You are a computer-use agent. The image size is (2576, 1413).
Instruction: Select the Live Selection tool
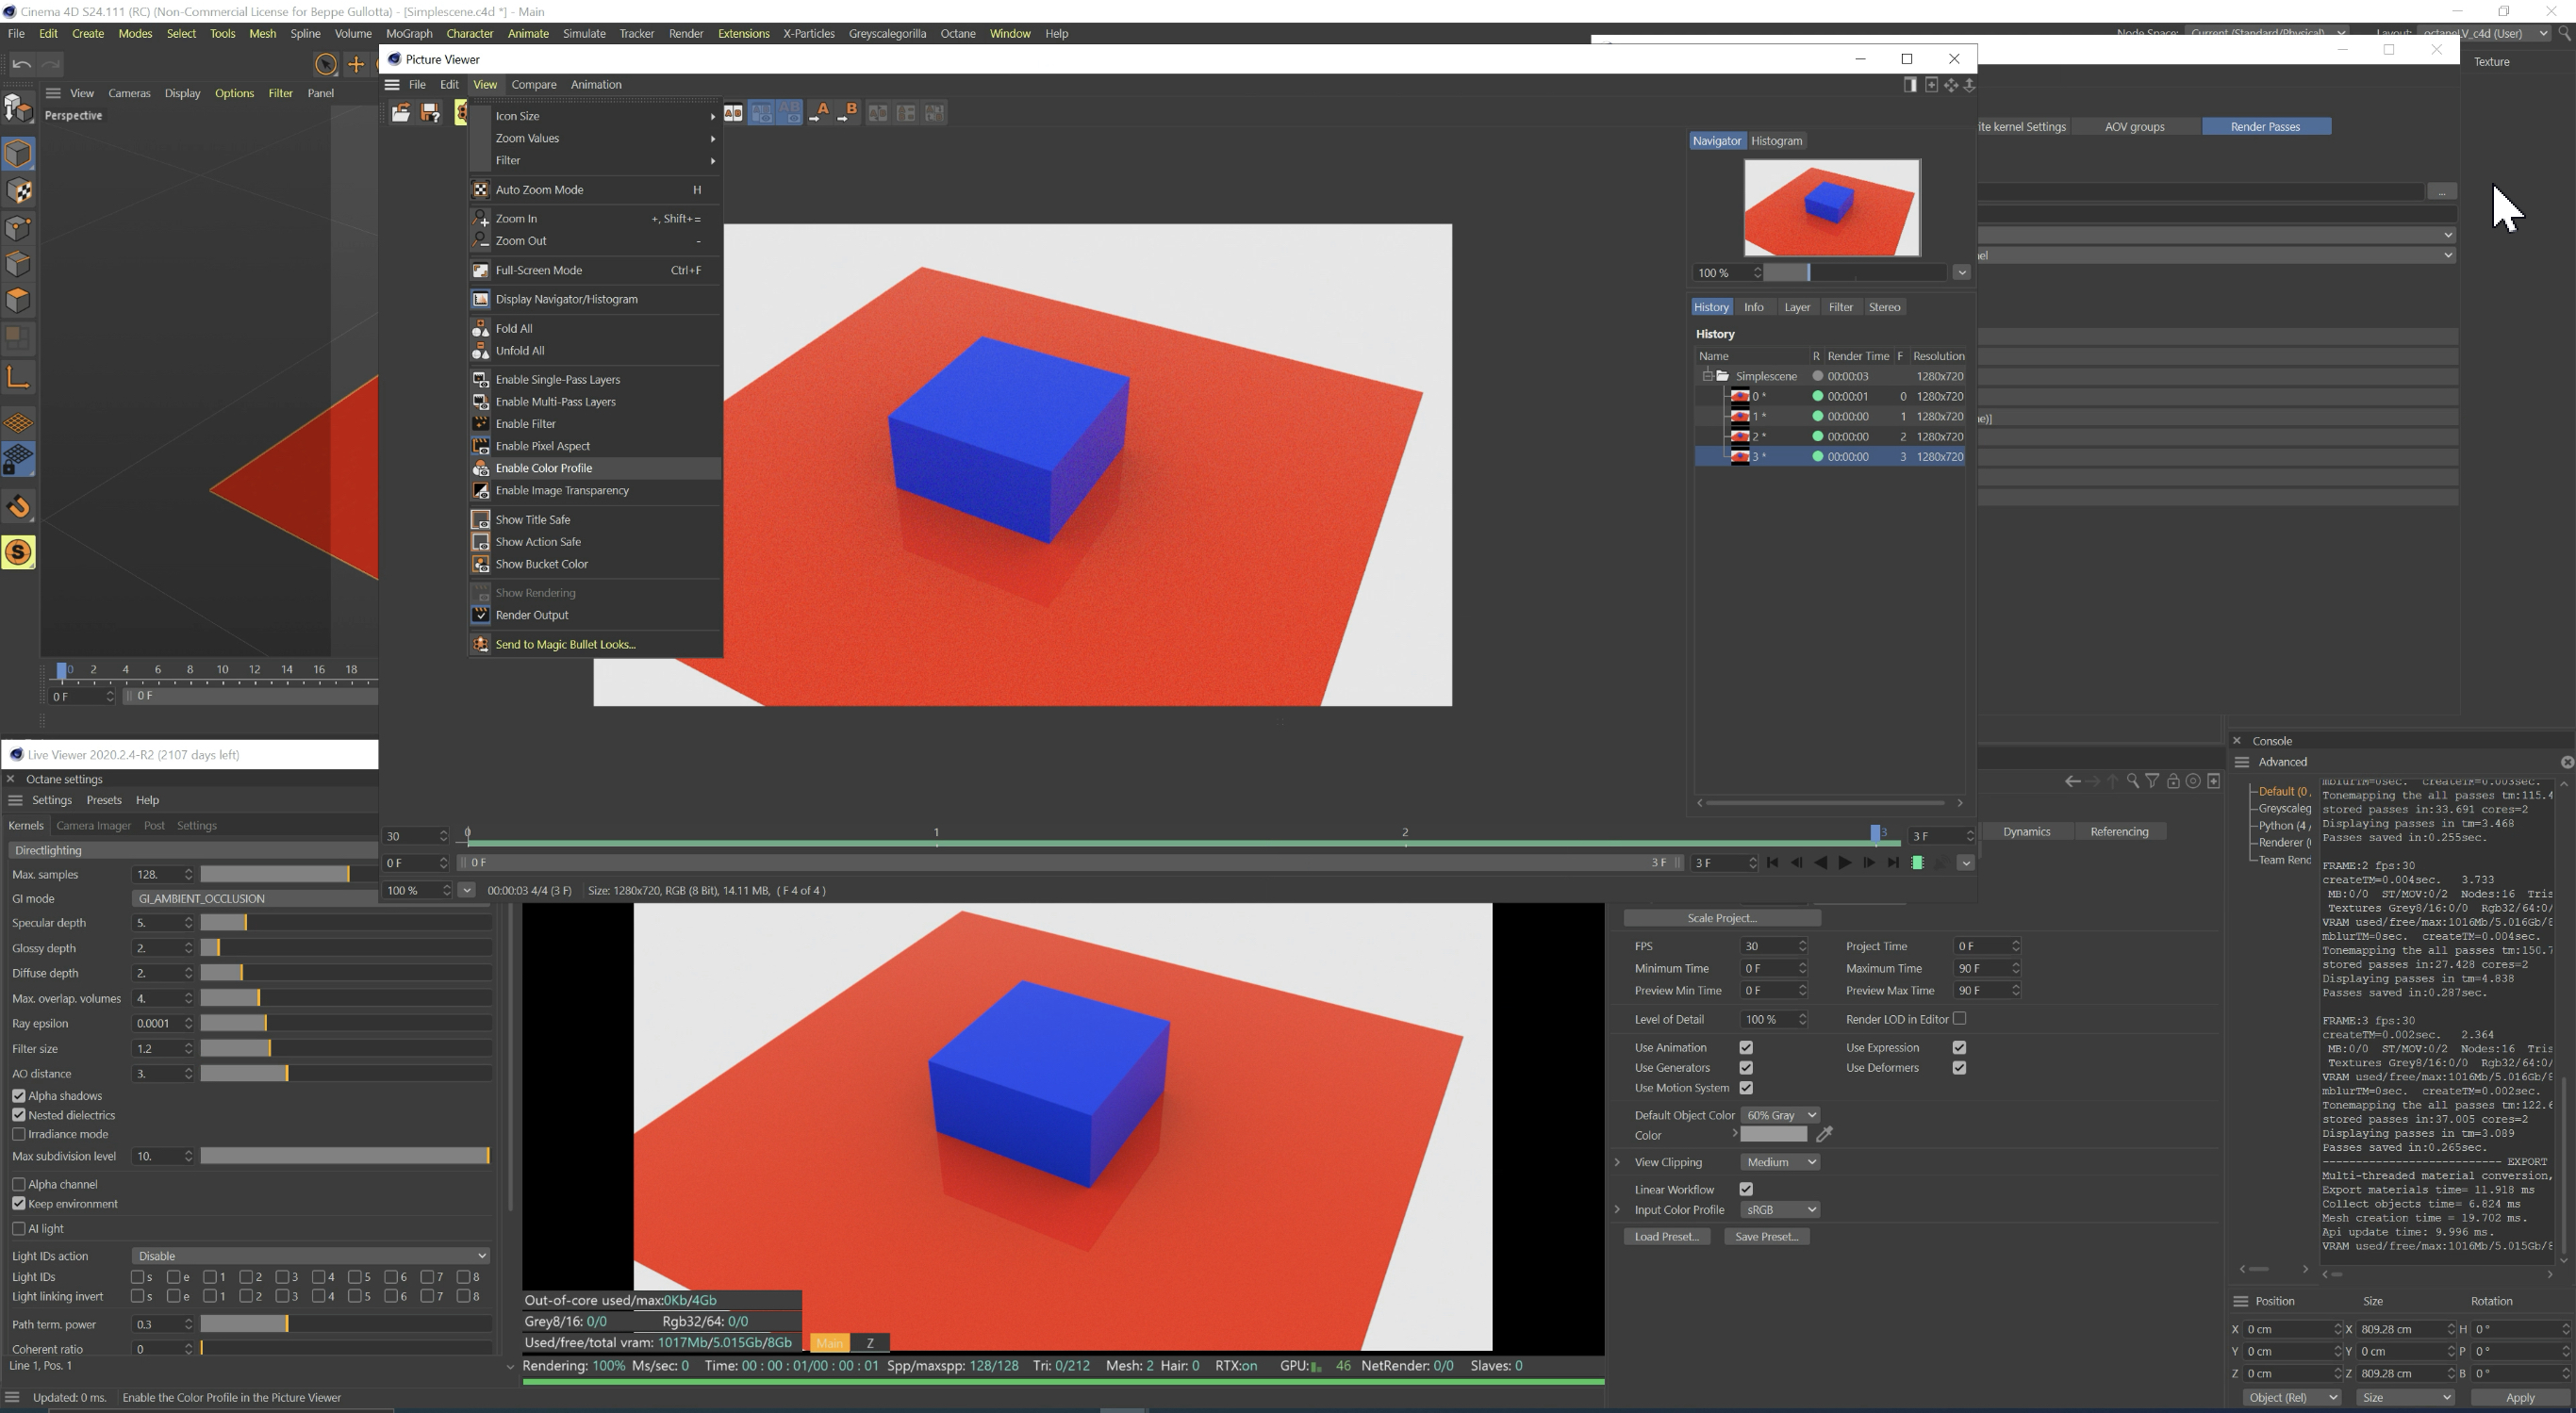(325, 65)
